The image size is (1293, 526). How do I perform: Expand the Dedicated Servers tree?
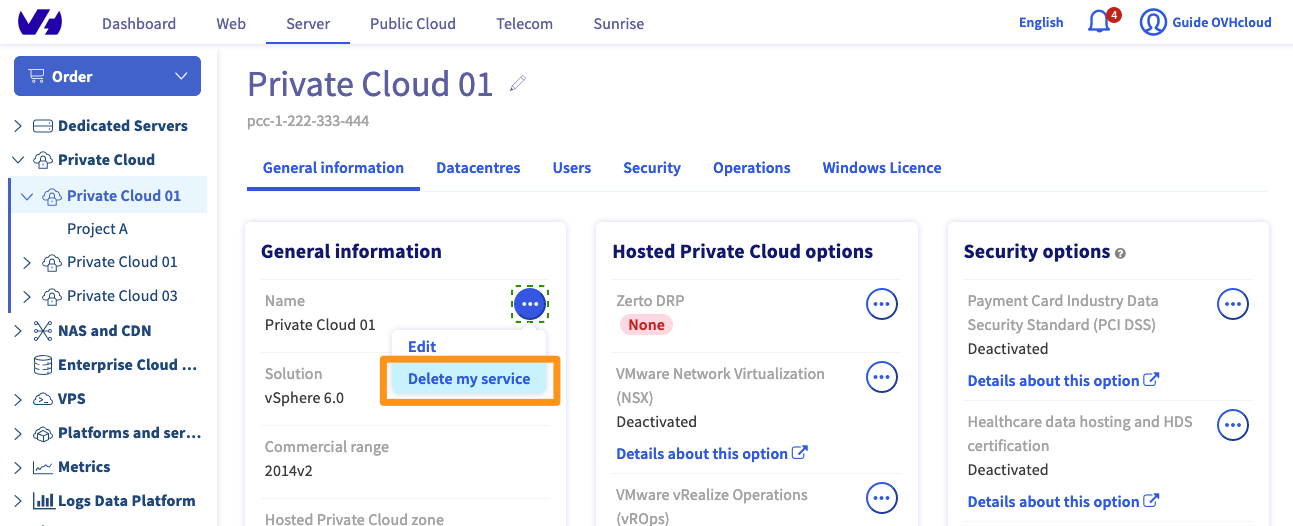click(x=18, y=126)
